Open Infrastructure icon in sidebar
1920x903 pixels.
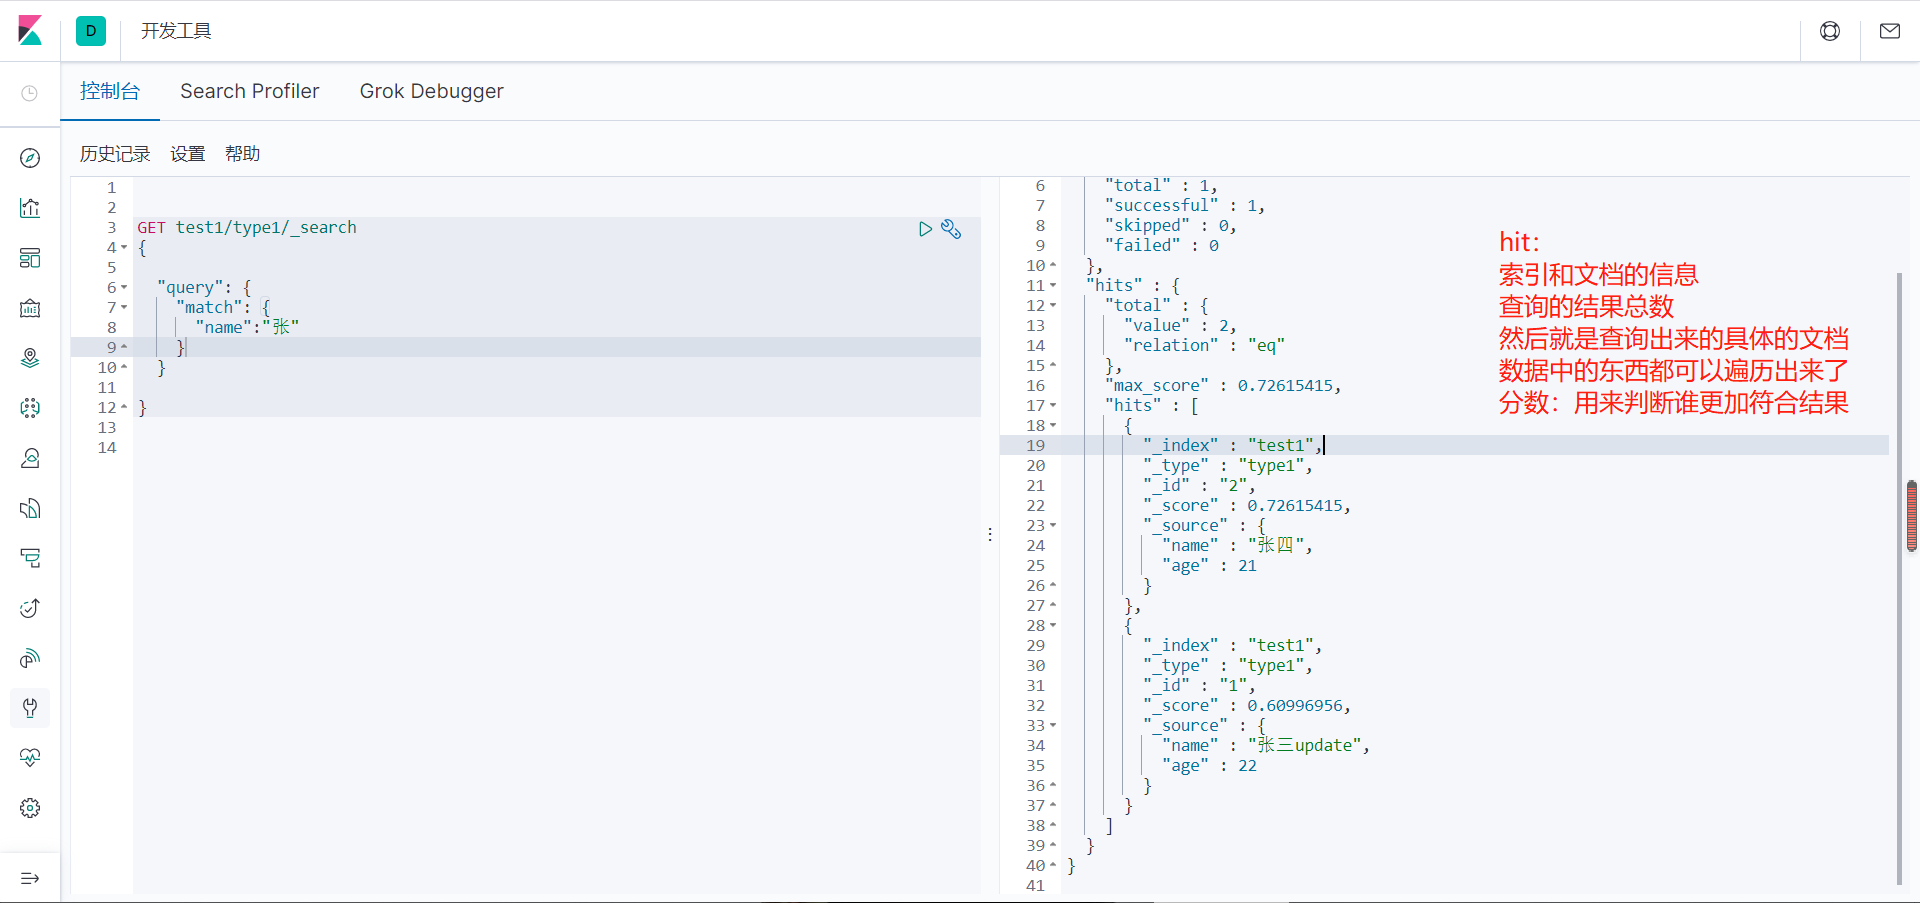click(30, 458)
